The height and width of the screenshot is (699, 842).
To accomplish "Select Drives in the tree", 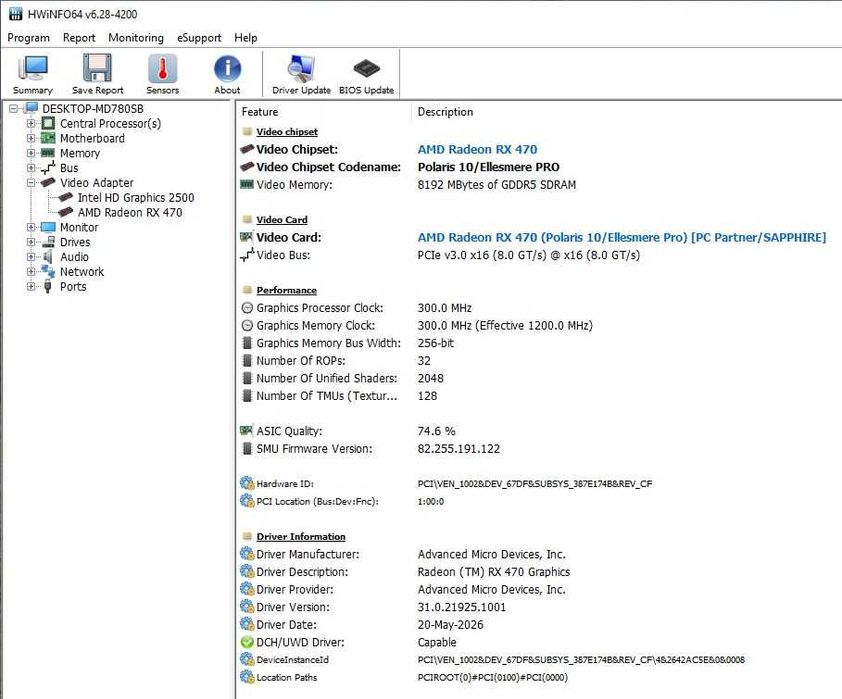I will pos(75,242).
